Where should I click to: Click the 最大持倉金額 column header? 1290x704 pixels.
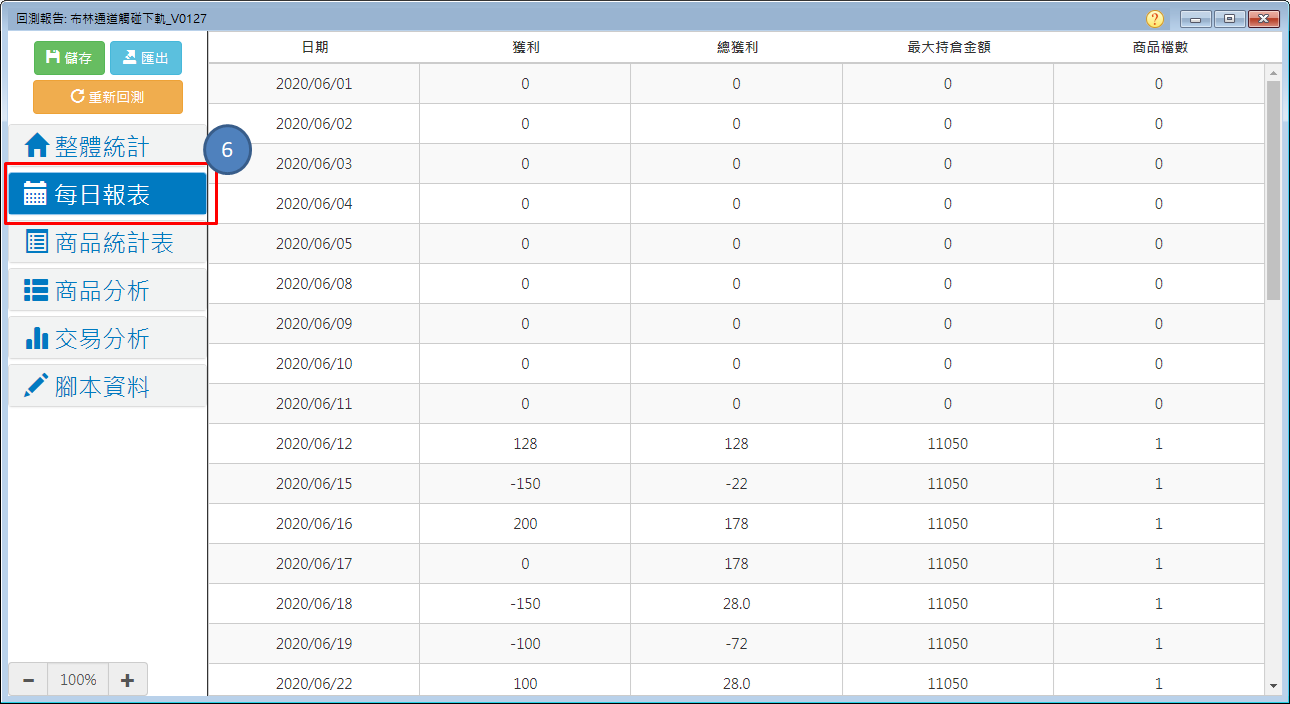(948, 47)
